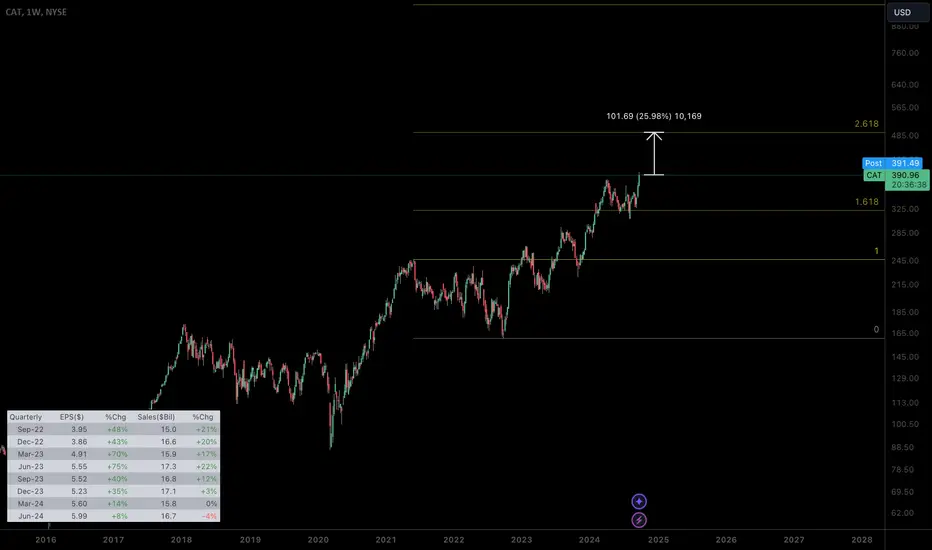
Task: Click the 2028 label on time axis
Action: pos(862,540)
